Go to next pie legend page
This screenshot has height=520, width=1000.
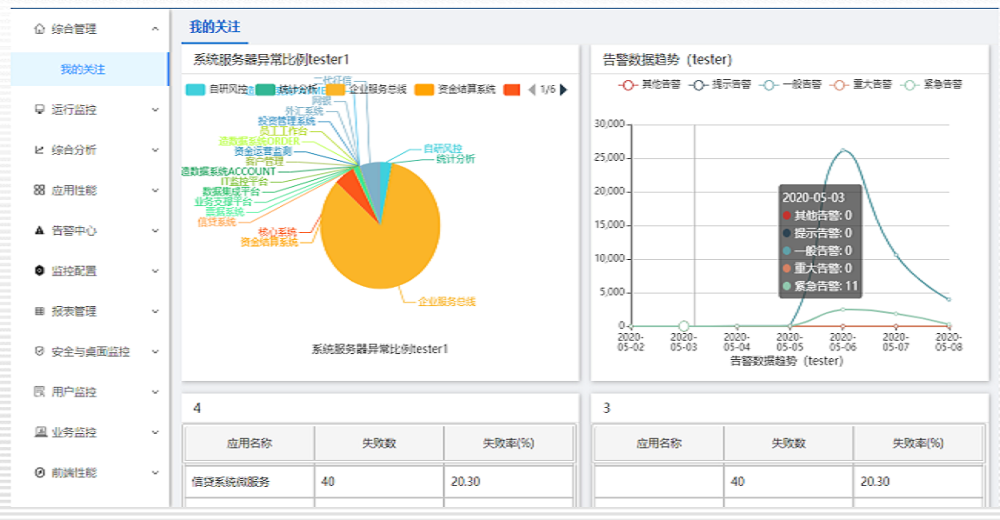click(x=564, y=89)
